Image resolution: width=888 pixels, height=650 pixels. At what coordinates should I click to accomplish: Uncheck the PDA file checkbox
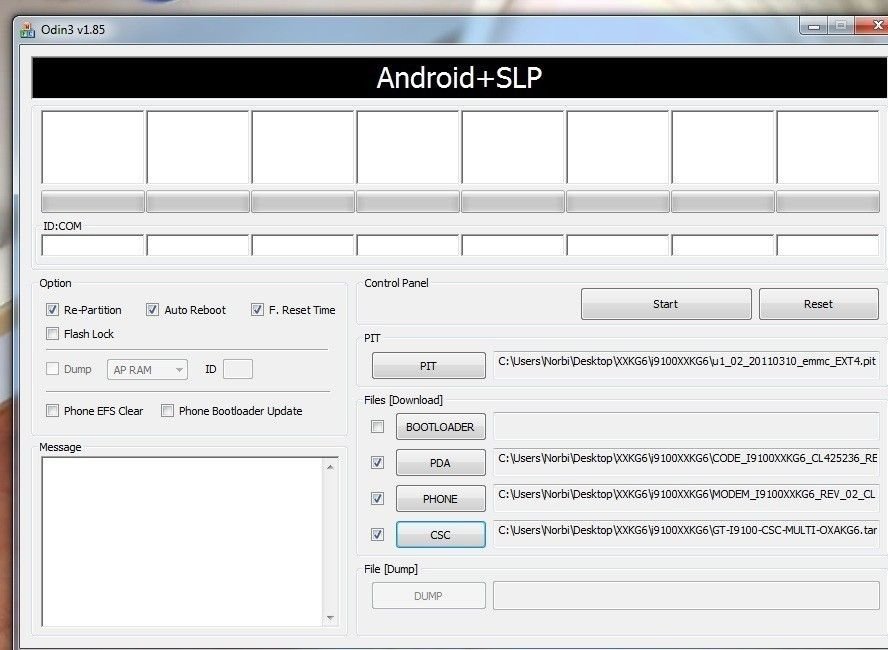point(377,463)
